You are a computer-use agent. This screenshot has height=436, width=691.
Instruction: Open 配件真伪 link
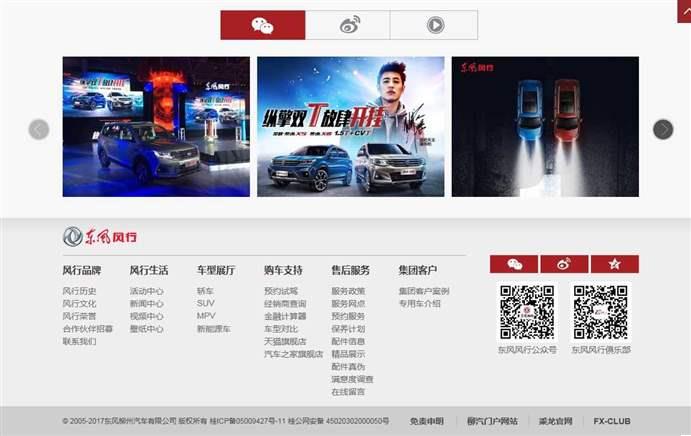[x=348, y=366]
